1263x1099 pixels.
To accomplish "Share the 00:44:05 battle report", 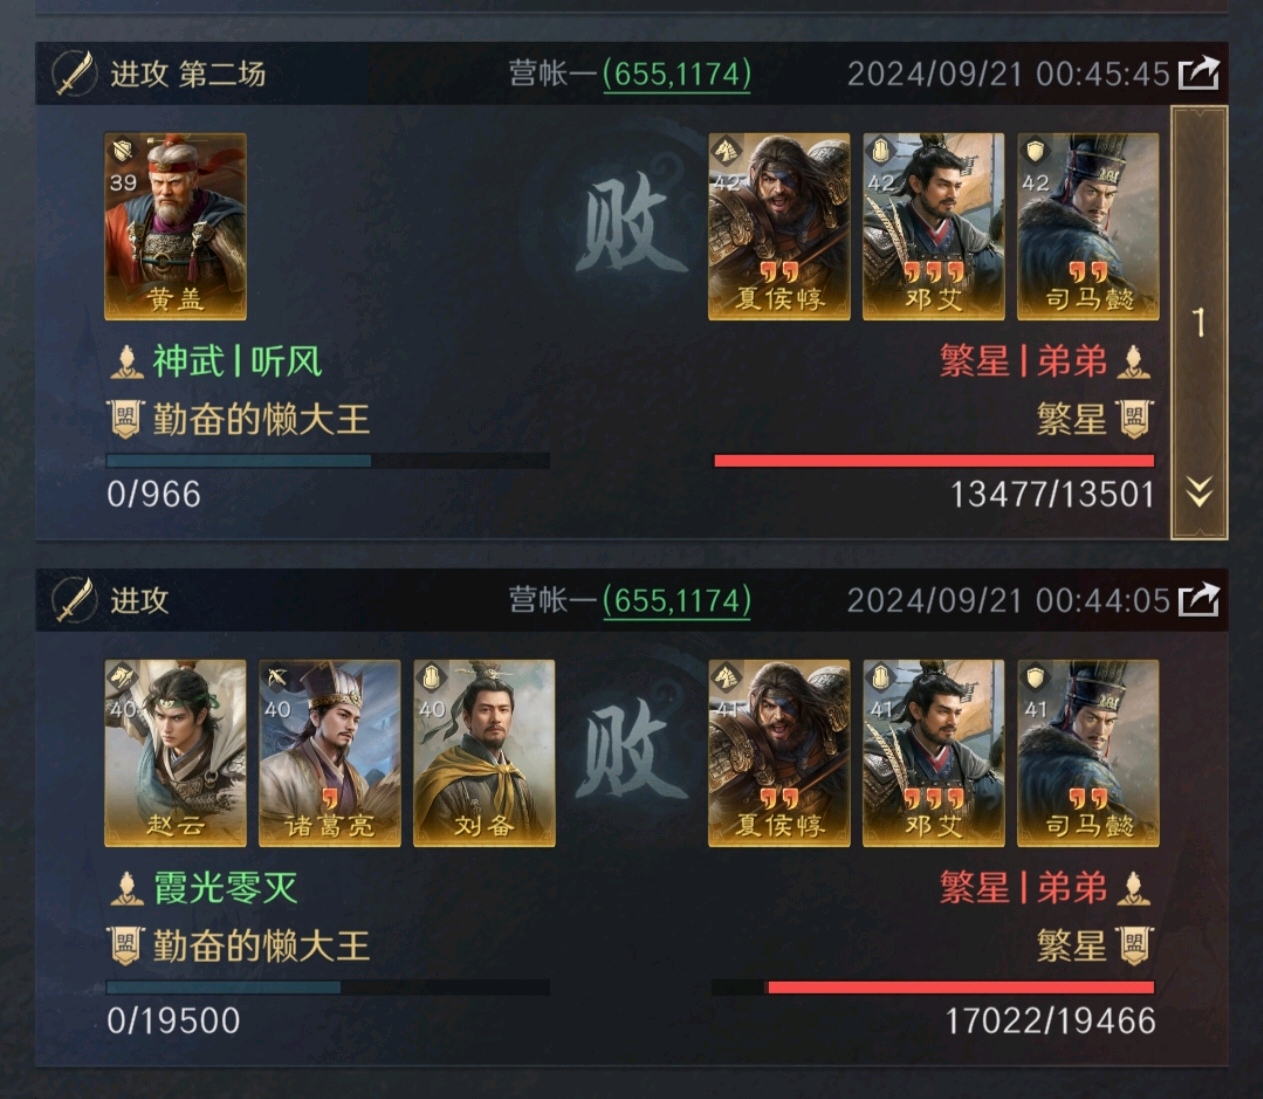I will tap(1198, 600).
